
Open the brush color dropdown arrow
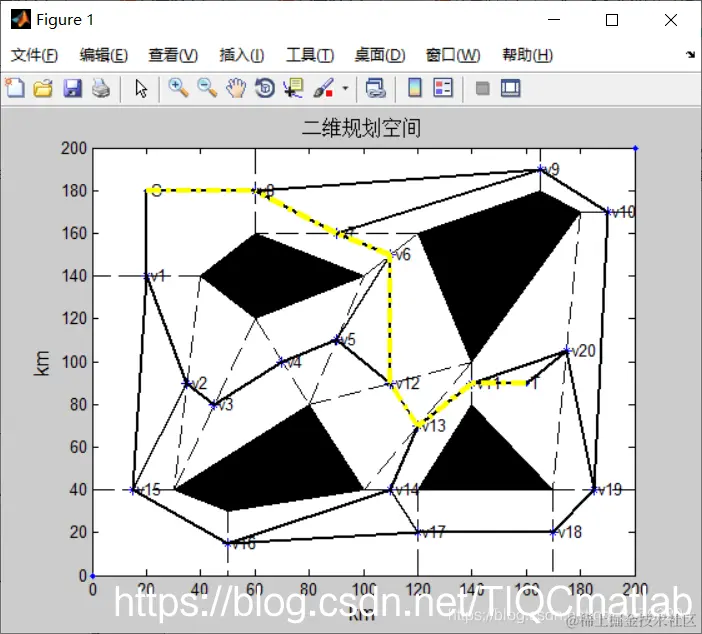(x=345, y=88)
